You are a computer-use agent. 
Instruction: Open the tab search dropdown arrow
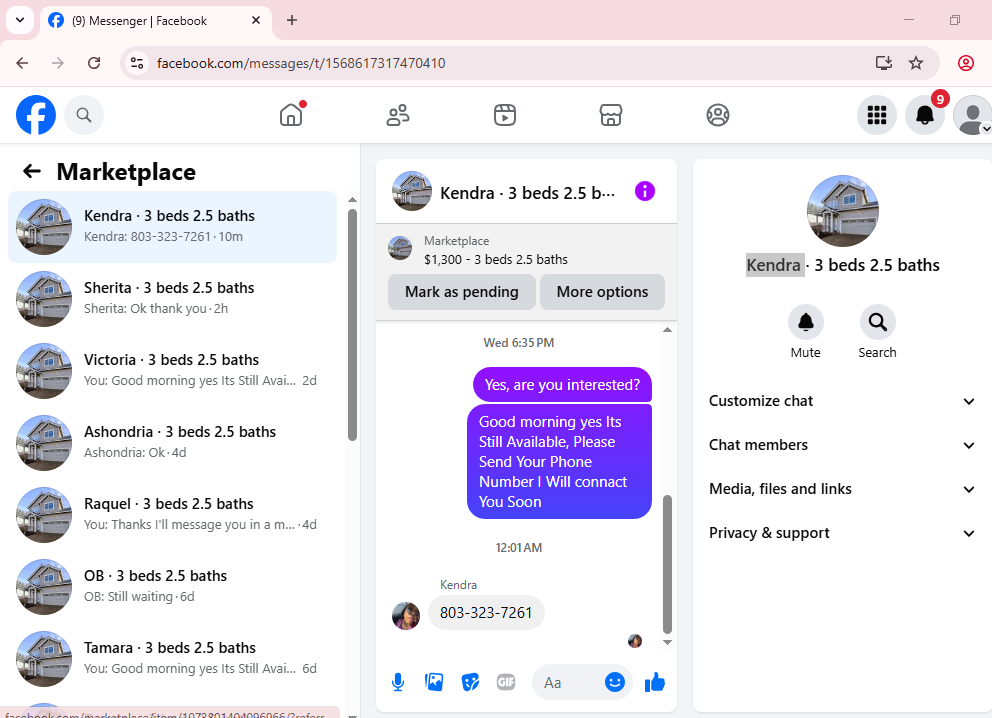pyautogui.click(x=20, y=20)
